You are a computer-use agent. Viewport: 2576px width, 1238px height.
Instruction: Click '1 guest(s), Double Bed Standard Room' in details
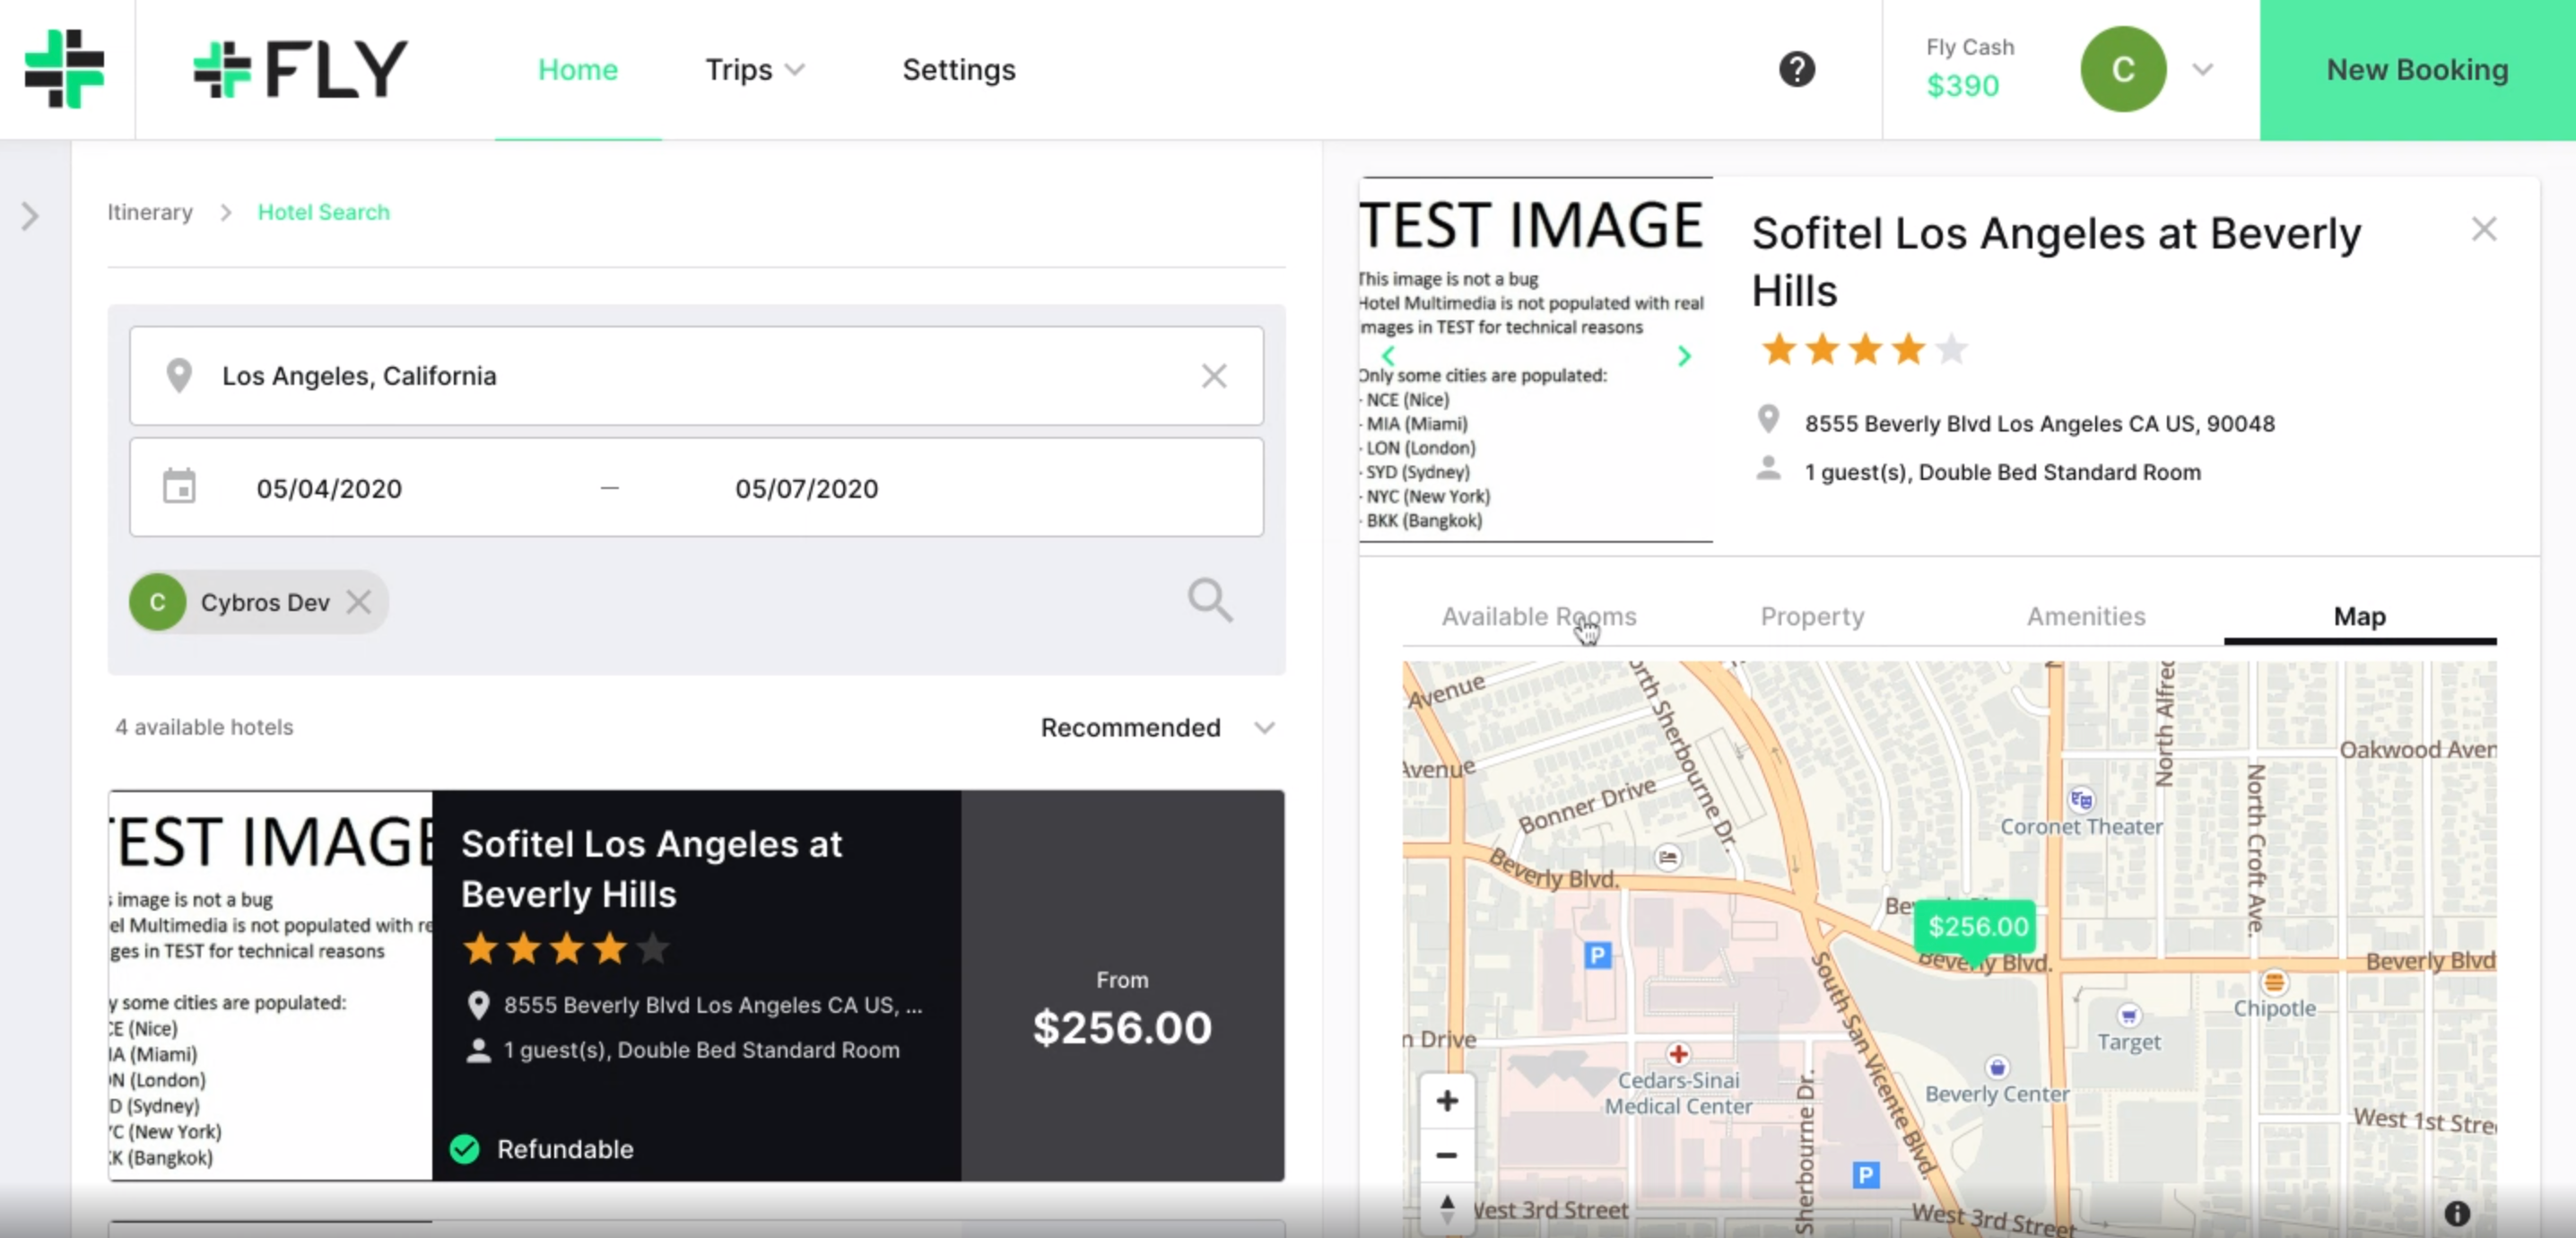2002,472
